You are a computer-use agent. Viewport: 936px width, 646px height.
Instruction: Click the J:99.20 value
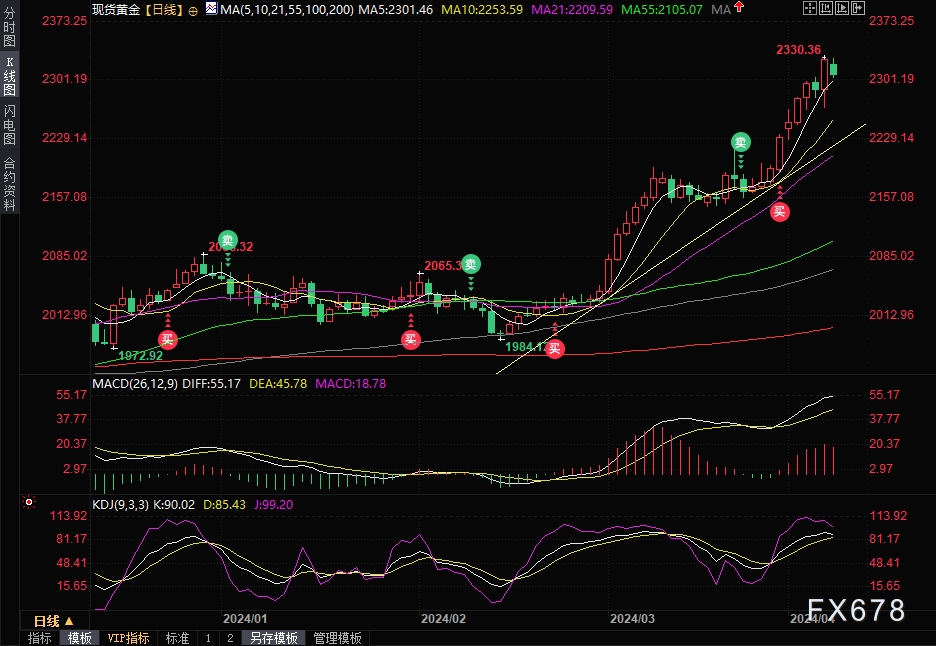coord(273,505)
